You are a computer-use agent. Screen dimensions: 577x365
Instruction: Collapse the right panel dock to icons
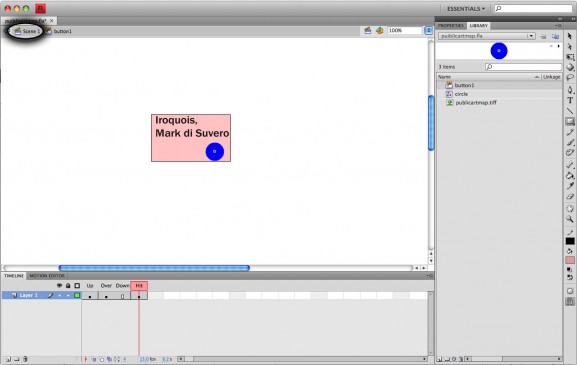pyautogui.click(x=560, y=18)
